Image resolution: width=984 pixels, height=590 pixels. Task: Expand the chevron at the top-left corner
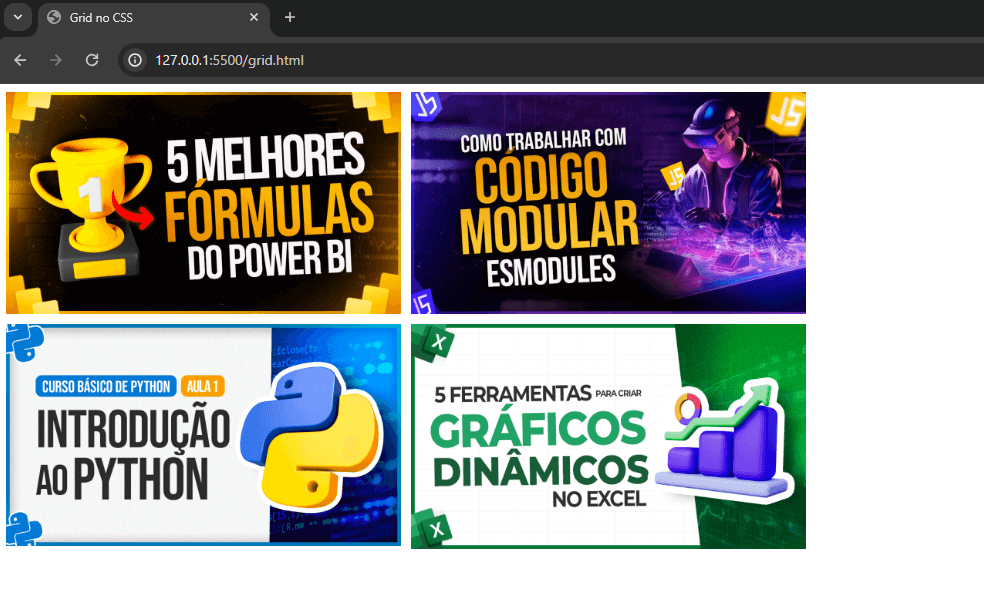(16, 17)
